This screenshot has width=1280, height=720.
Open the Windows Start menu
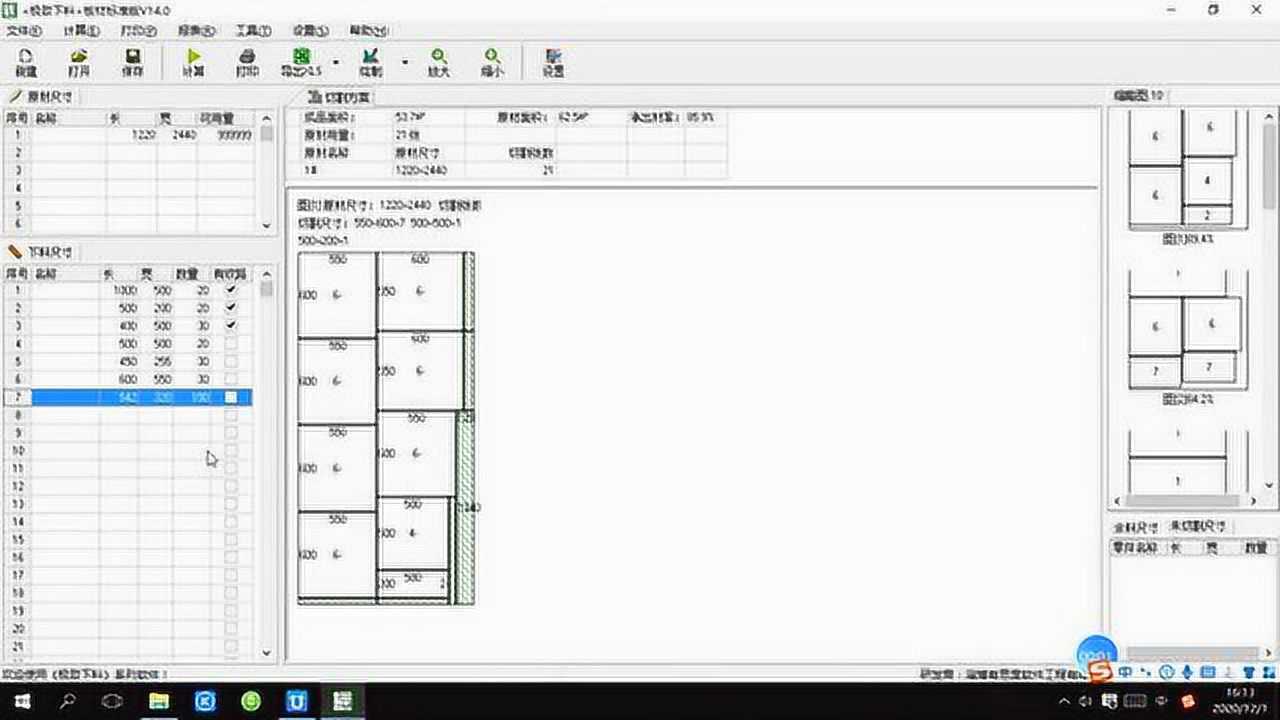pyautogui.click(x=22, y=701)
